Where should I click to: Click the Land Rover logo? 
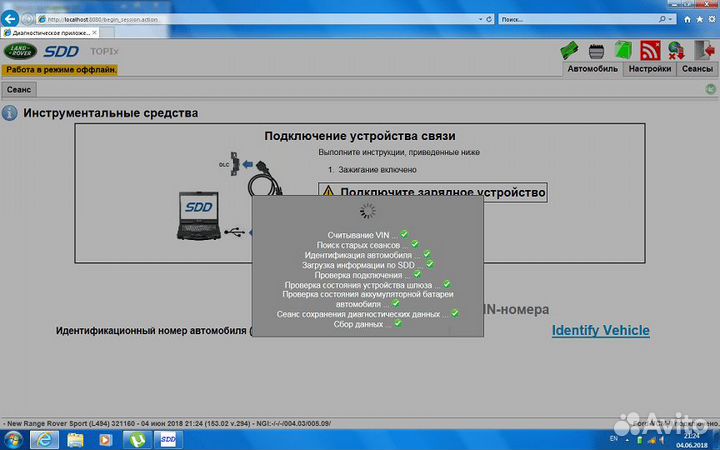click(20, 51)
